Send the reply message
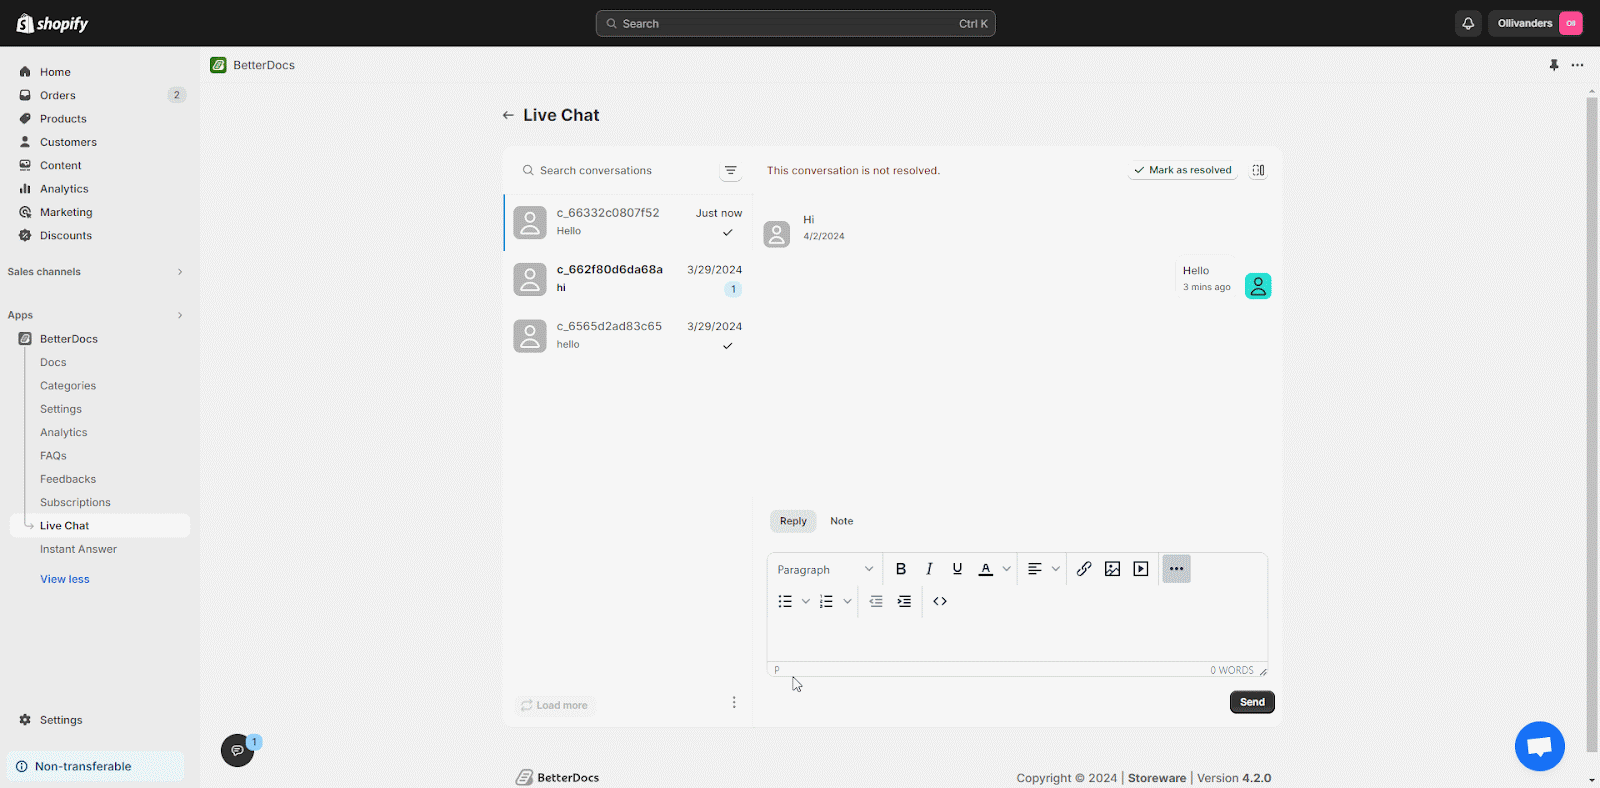1600x788 pixels. 1252,702
